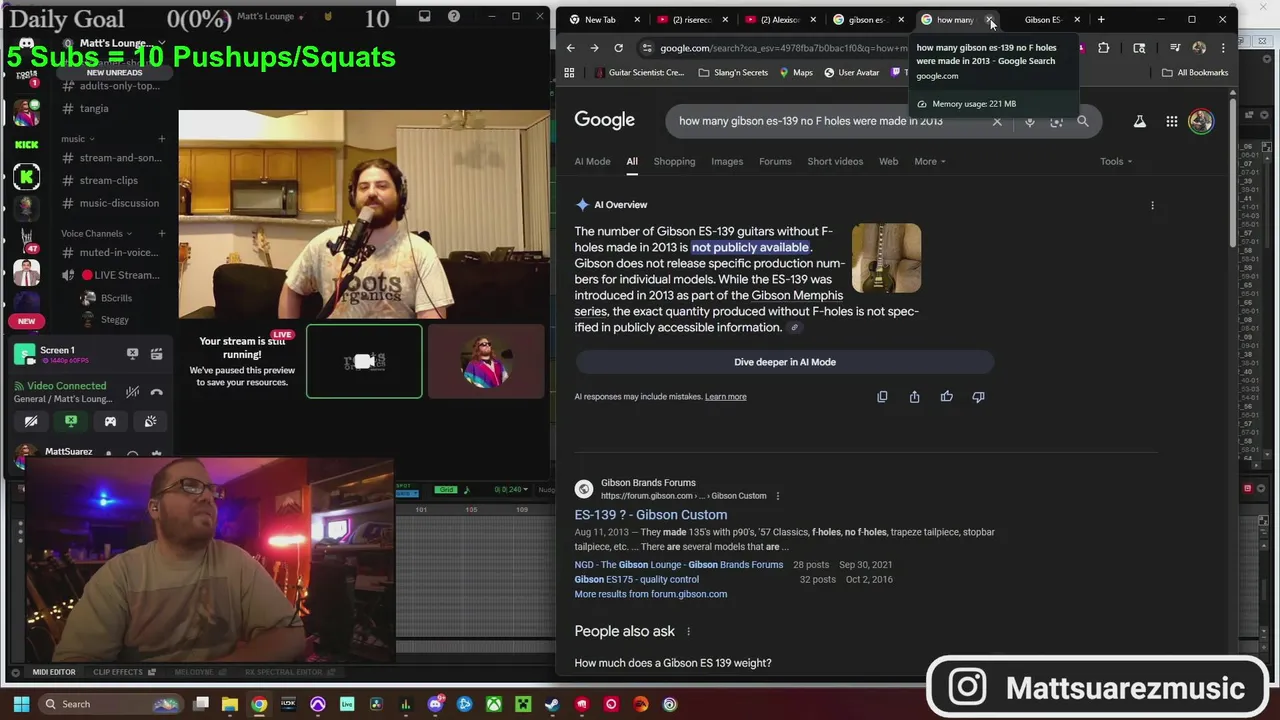1280x720 pixels.
Task: Click Dive deeper in AI Mode
Action: coord(785,362)
